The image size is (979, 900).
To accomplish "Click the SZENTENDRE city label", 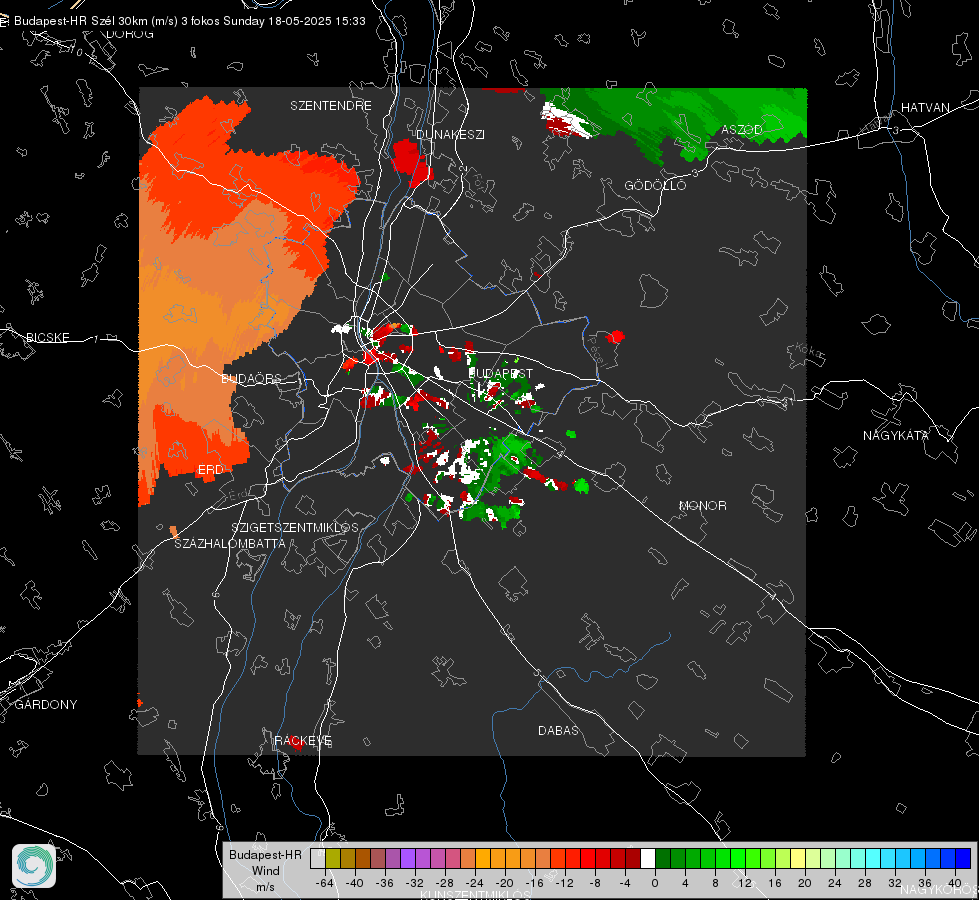I will (331, 106).
